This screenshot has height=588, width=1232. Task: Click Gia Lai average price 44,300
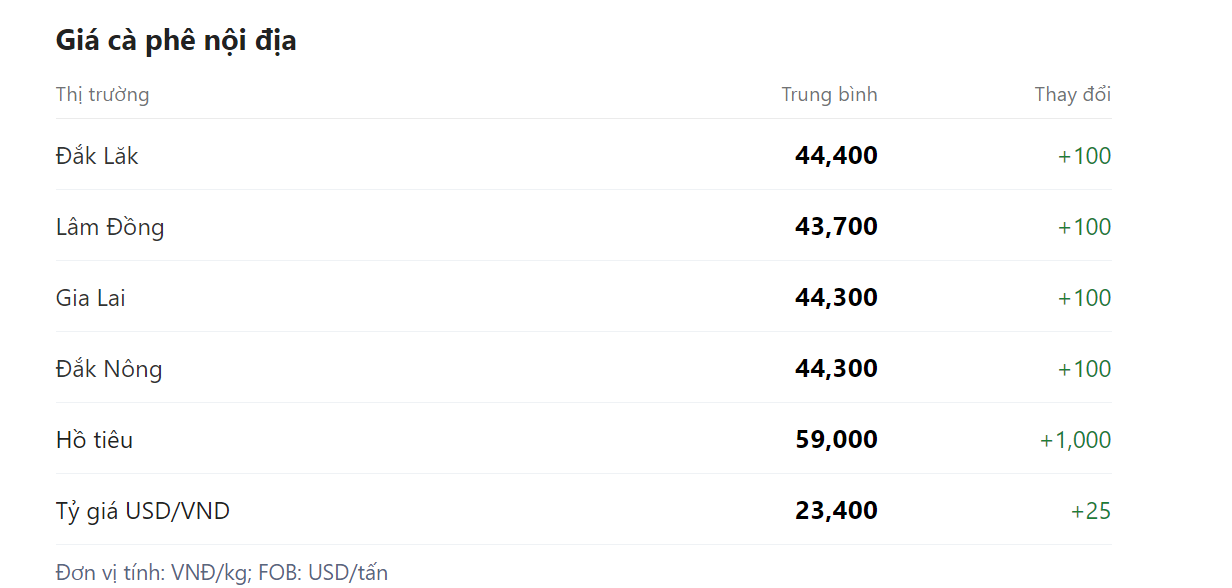pos(836,298)
